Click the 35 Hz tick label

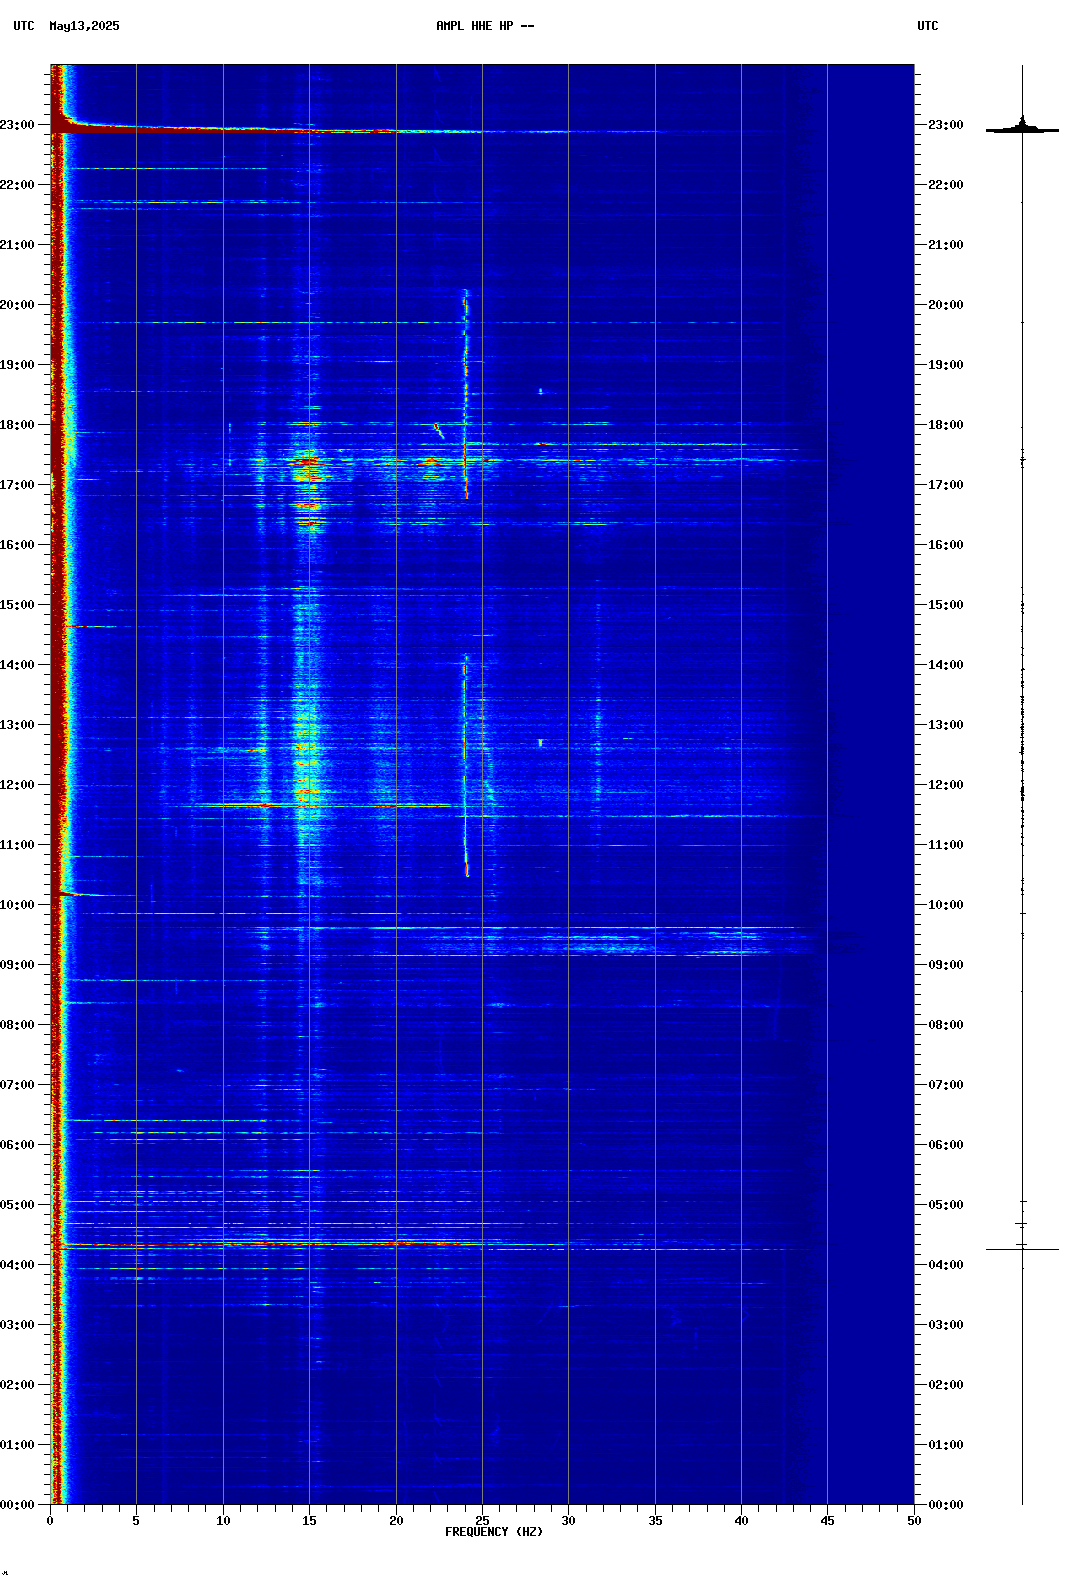(x=655, y=1521)
